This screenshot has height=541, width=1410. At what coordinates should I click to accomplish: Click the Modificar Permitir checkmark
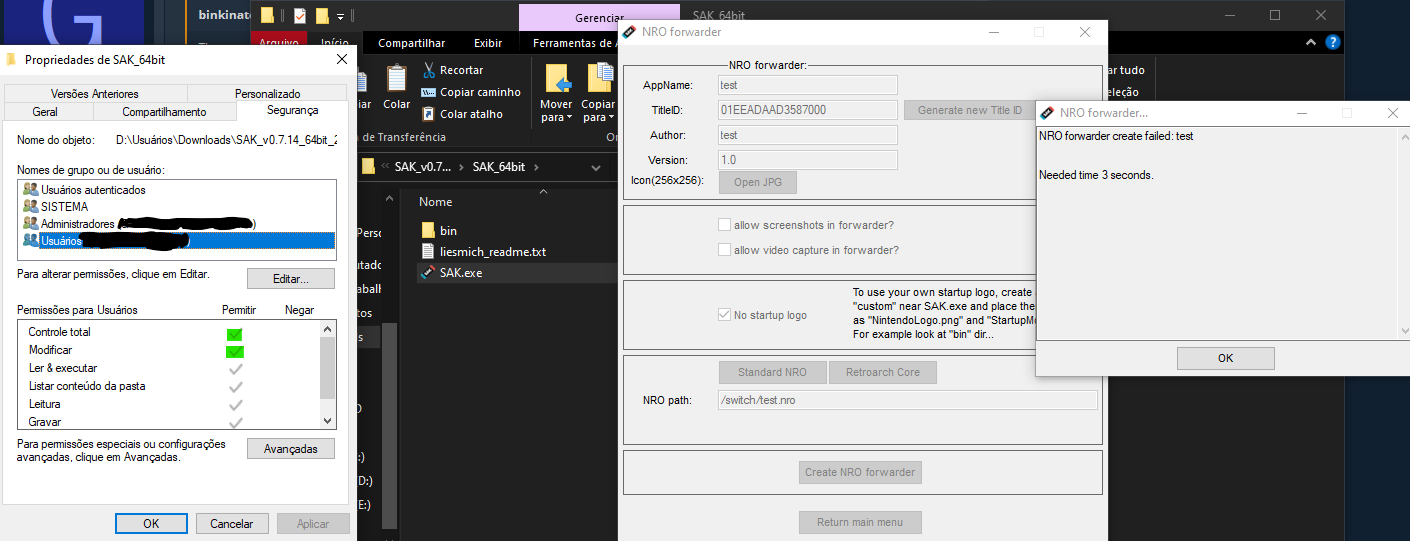(235, 351)
